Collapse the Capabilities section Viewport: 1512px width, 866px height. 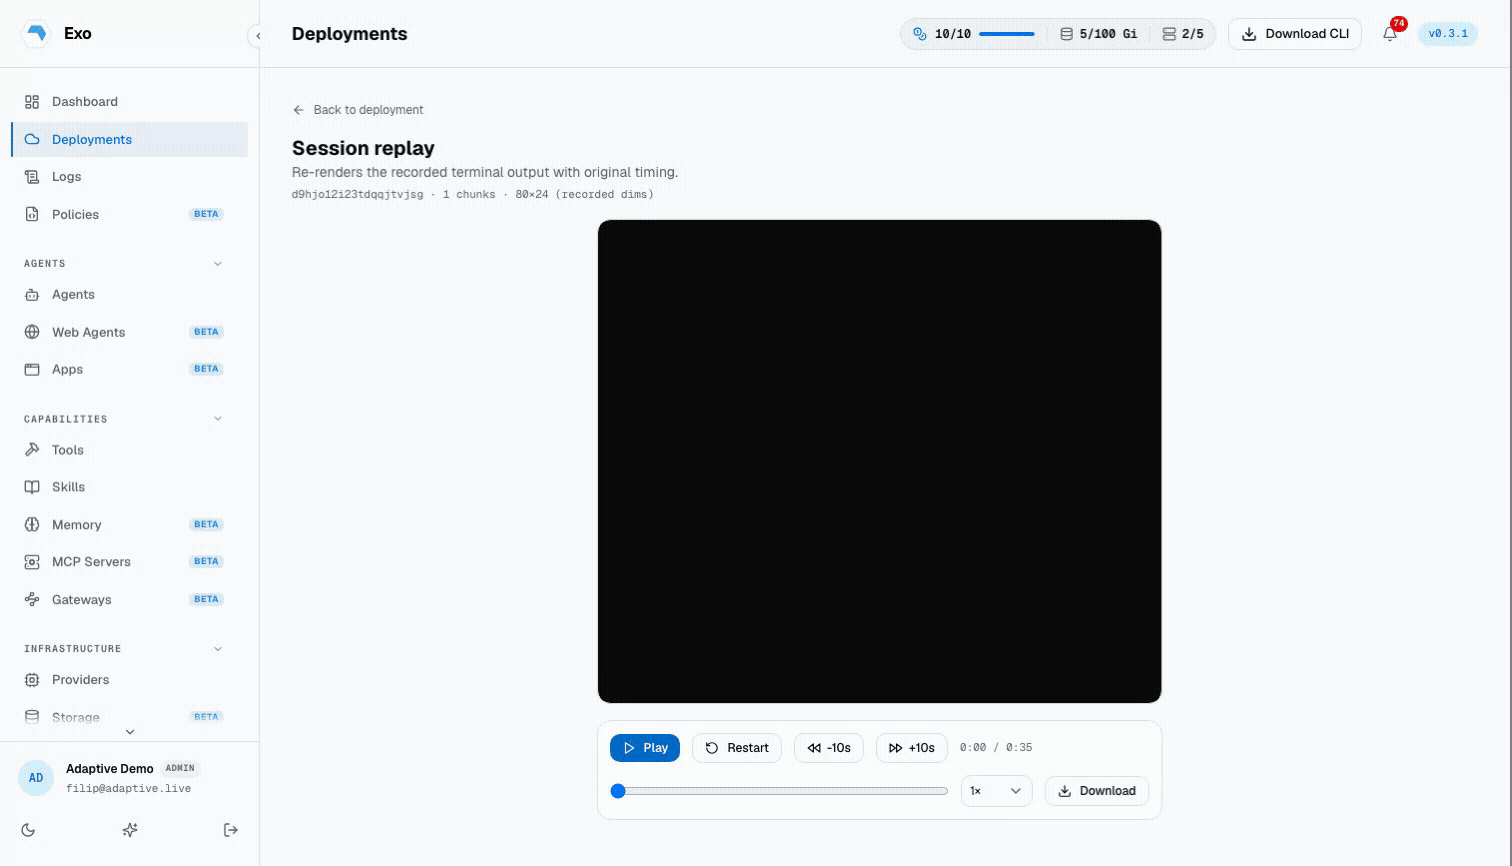coord(218,419)
